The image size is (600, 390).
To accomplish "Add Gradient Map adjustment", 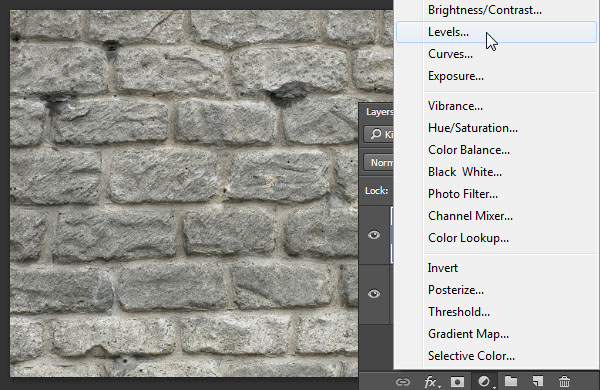I will click(468, 334).
